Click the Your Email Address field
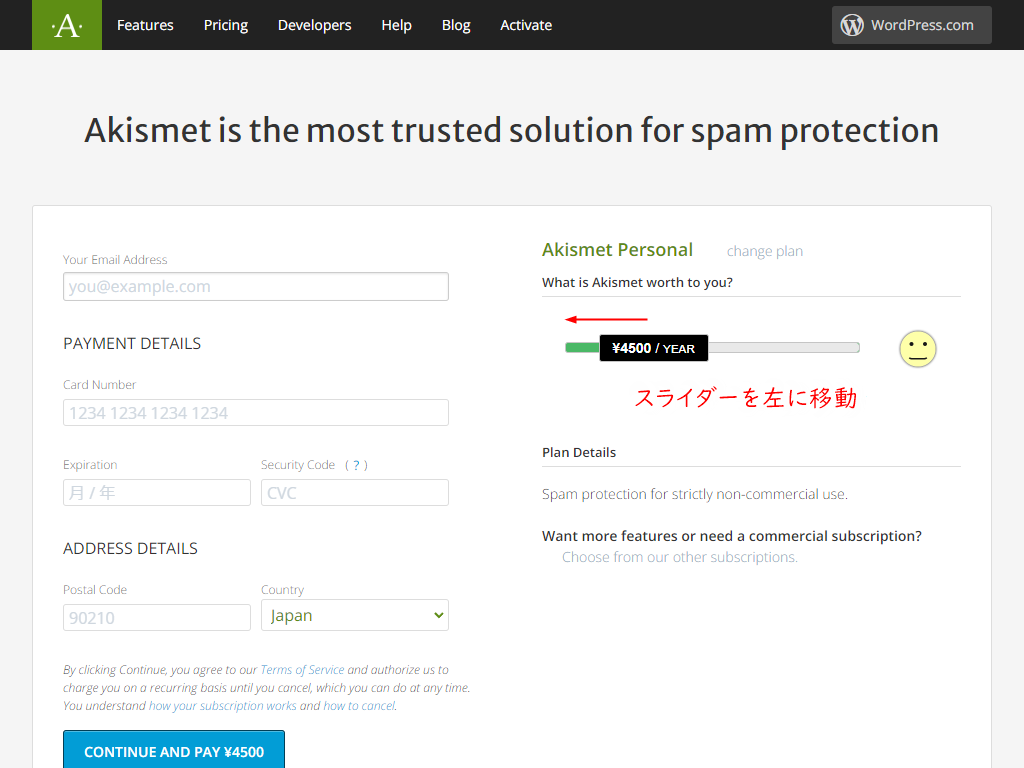This screenshot has width=1024, height=768. [x=255, y=287]
